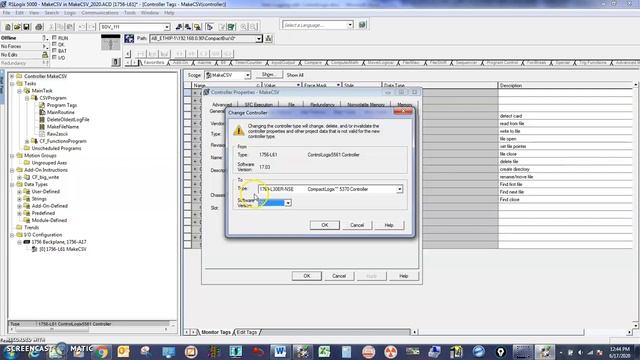Click the Find Previous binoculars icon
Image resolution: width=640 pixels, height=360 pixels.
[179, 27]
